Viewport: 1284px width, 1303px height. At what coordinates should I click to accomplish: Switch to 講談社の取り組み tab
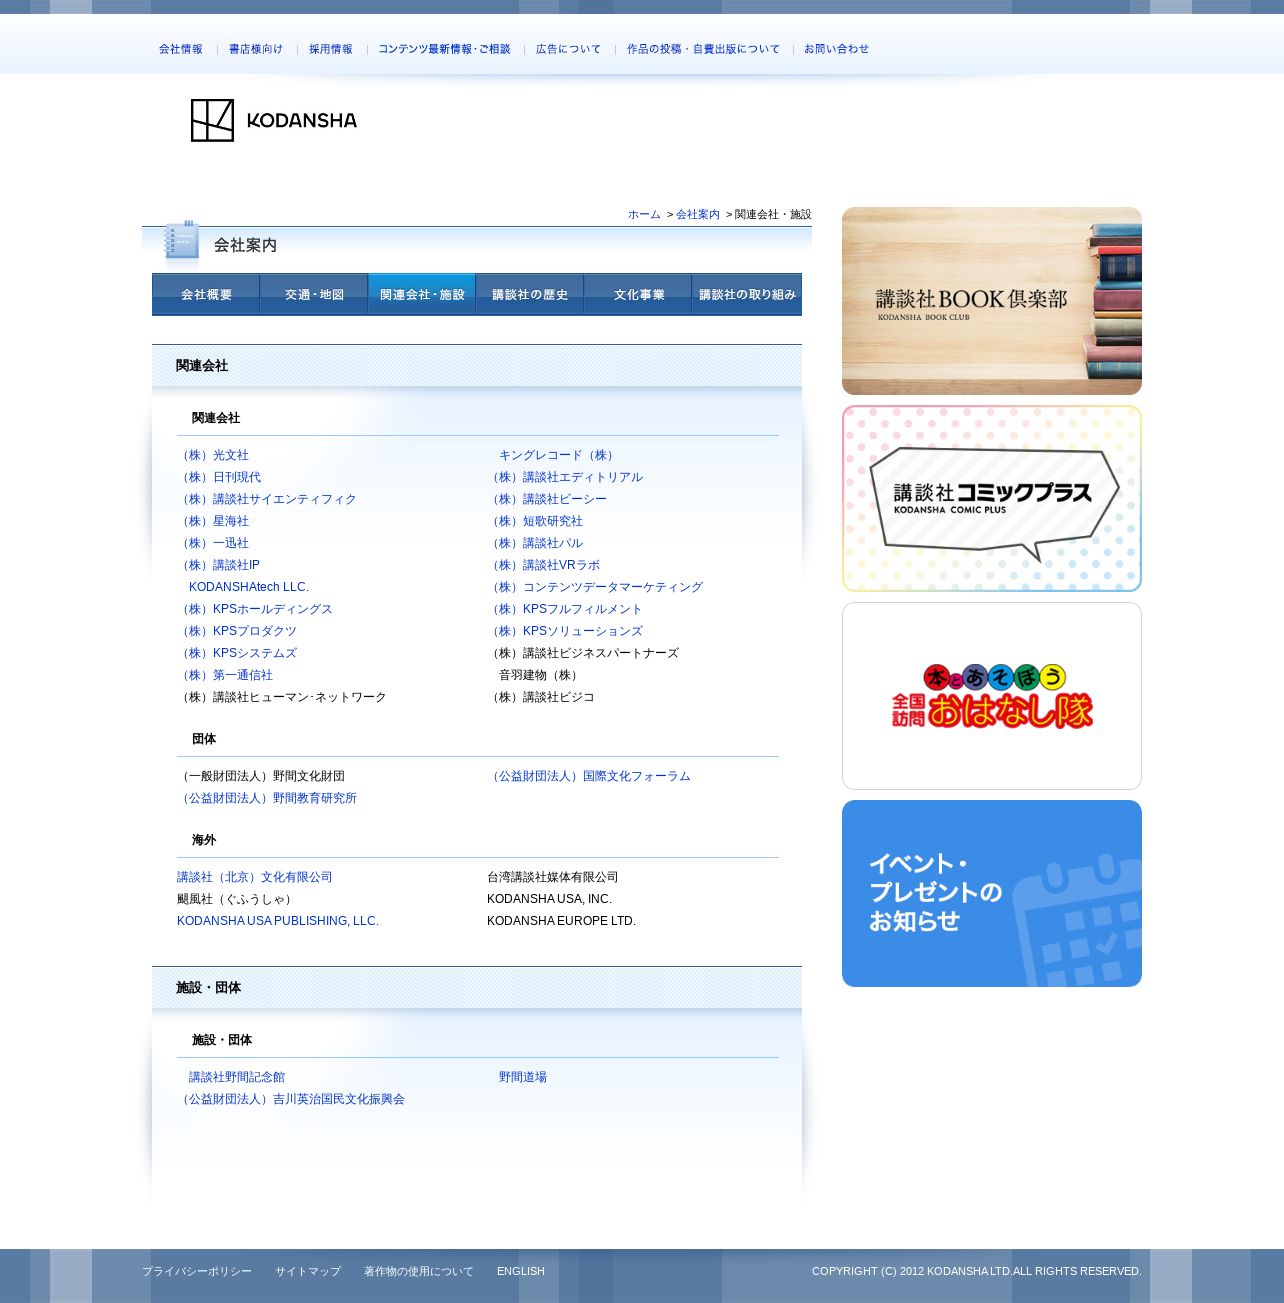747,294
